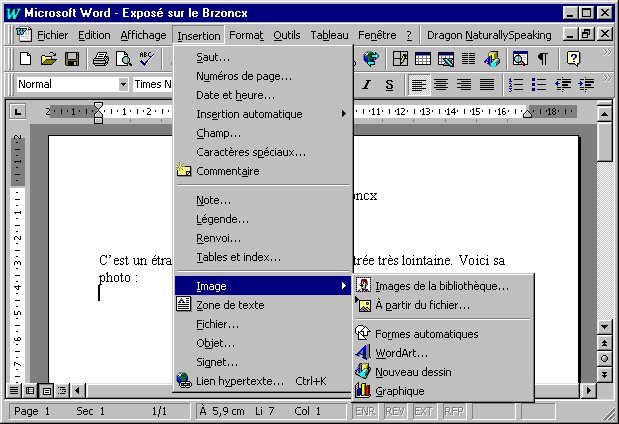Click the Times New Roman font box
Screen dimensions: 619x424
pyautogui.click(x=153, y=84)
